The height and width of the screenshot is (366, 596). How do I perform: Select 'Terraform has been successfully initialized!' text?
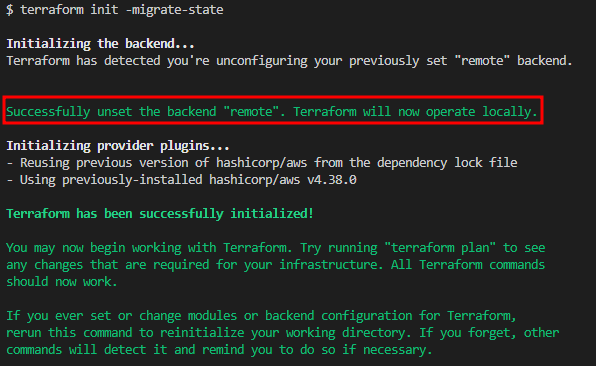(160, 214)
